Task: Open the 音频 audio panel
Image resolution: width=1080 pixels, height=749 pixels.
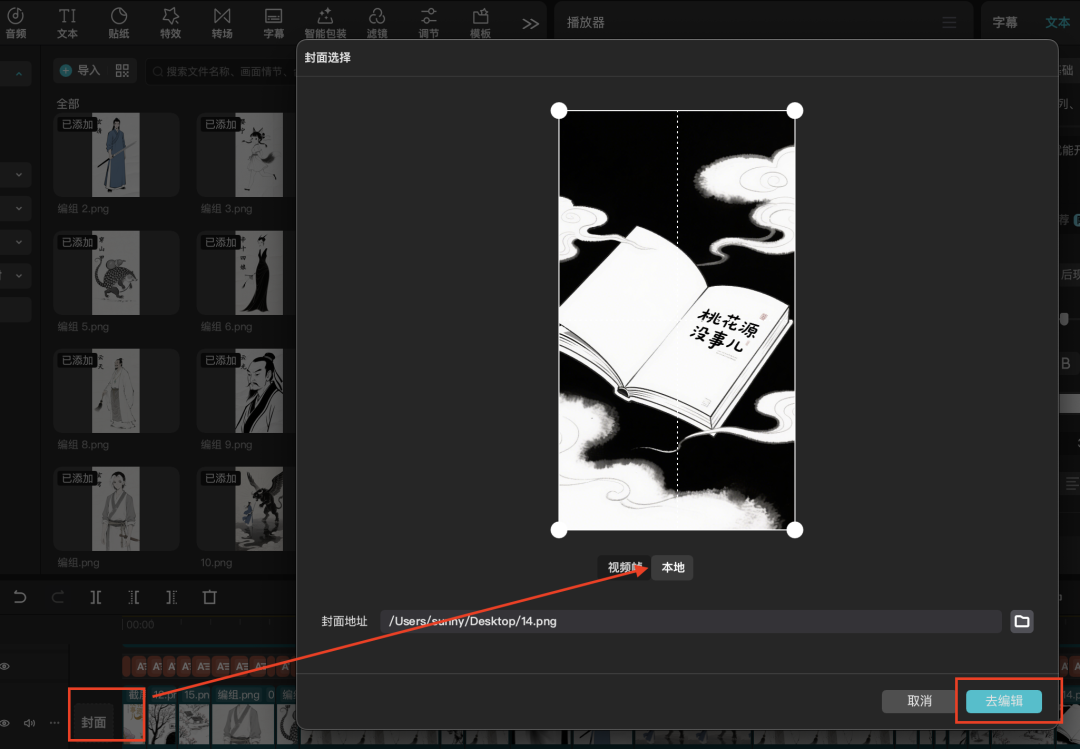Action: click(x=15, y=22)
